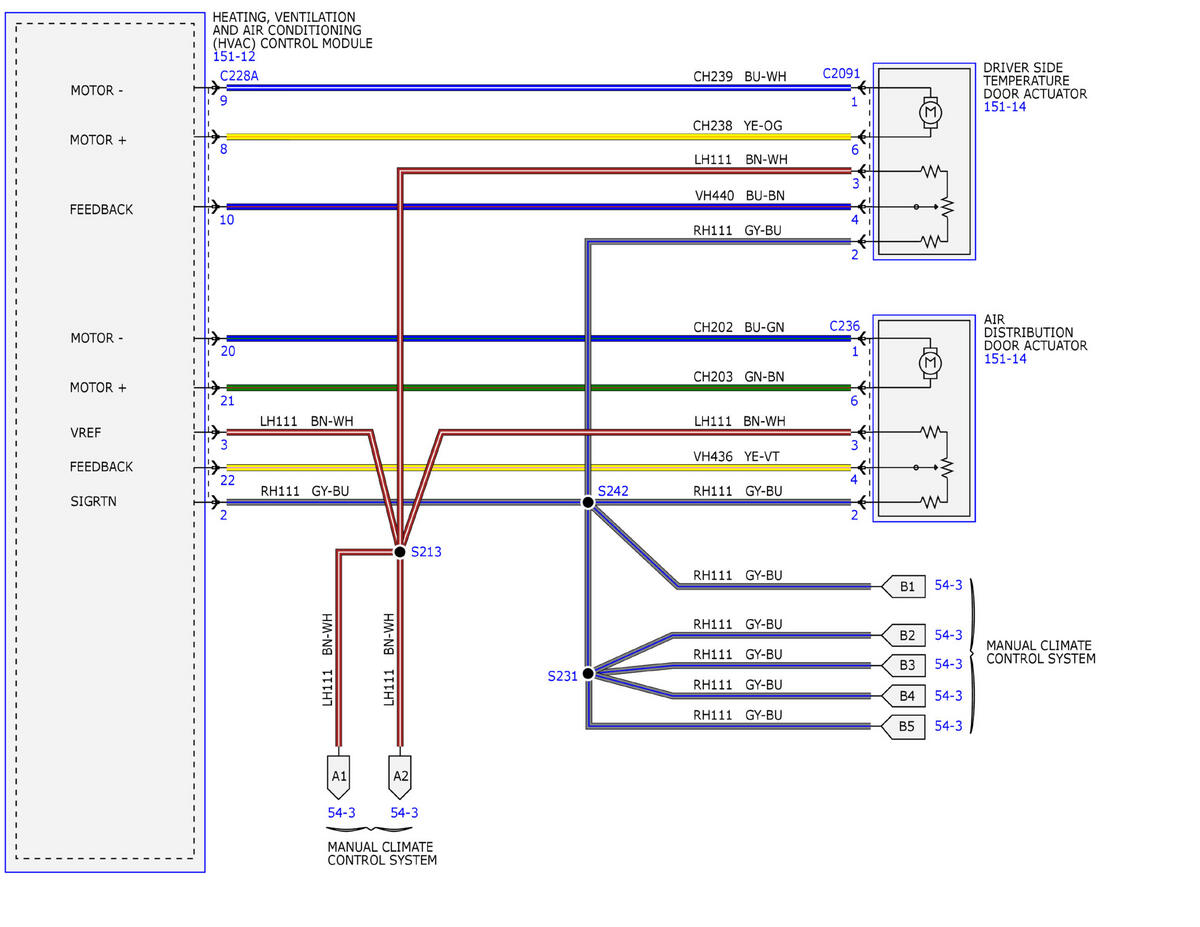
Task: Click the C2091 connector label
Action: coord(841,74)
